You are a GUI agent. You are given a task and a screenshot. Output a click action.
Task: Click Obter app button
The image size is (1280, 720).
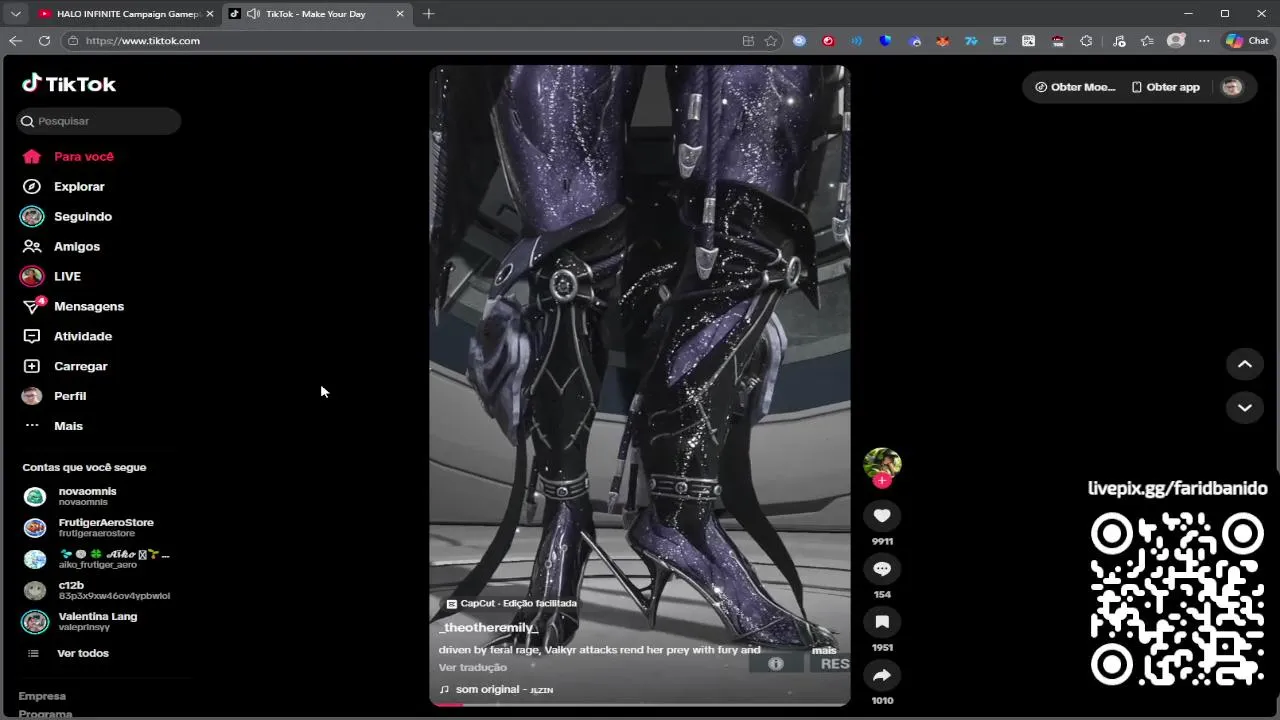point(1165,87)
